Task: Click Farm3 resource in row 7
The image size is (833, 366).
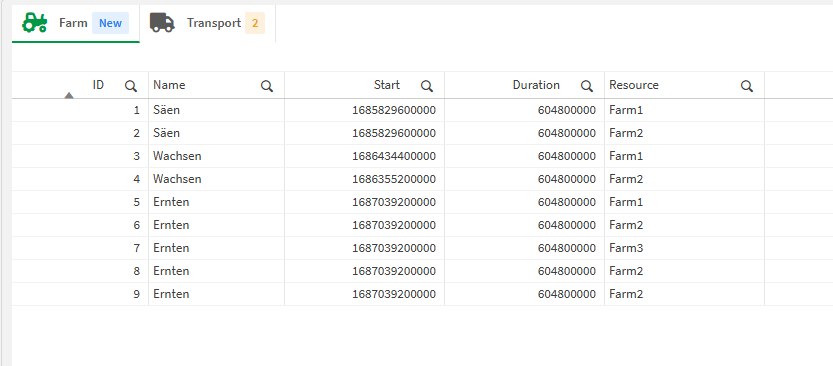Action: click(626, 248)
